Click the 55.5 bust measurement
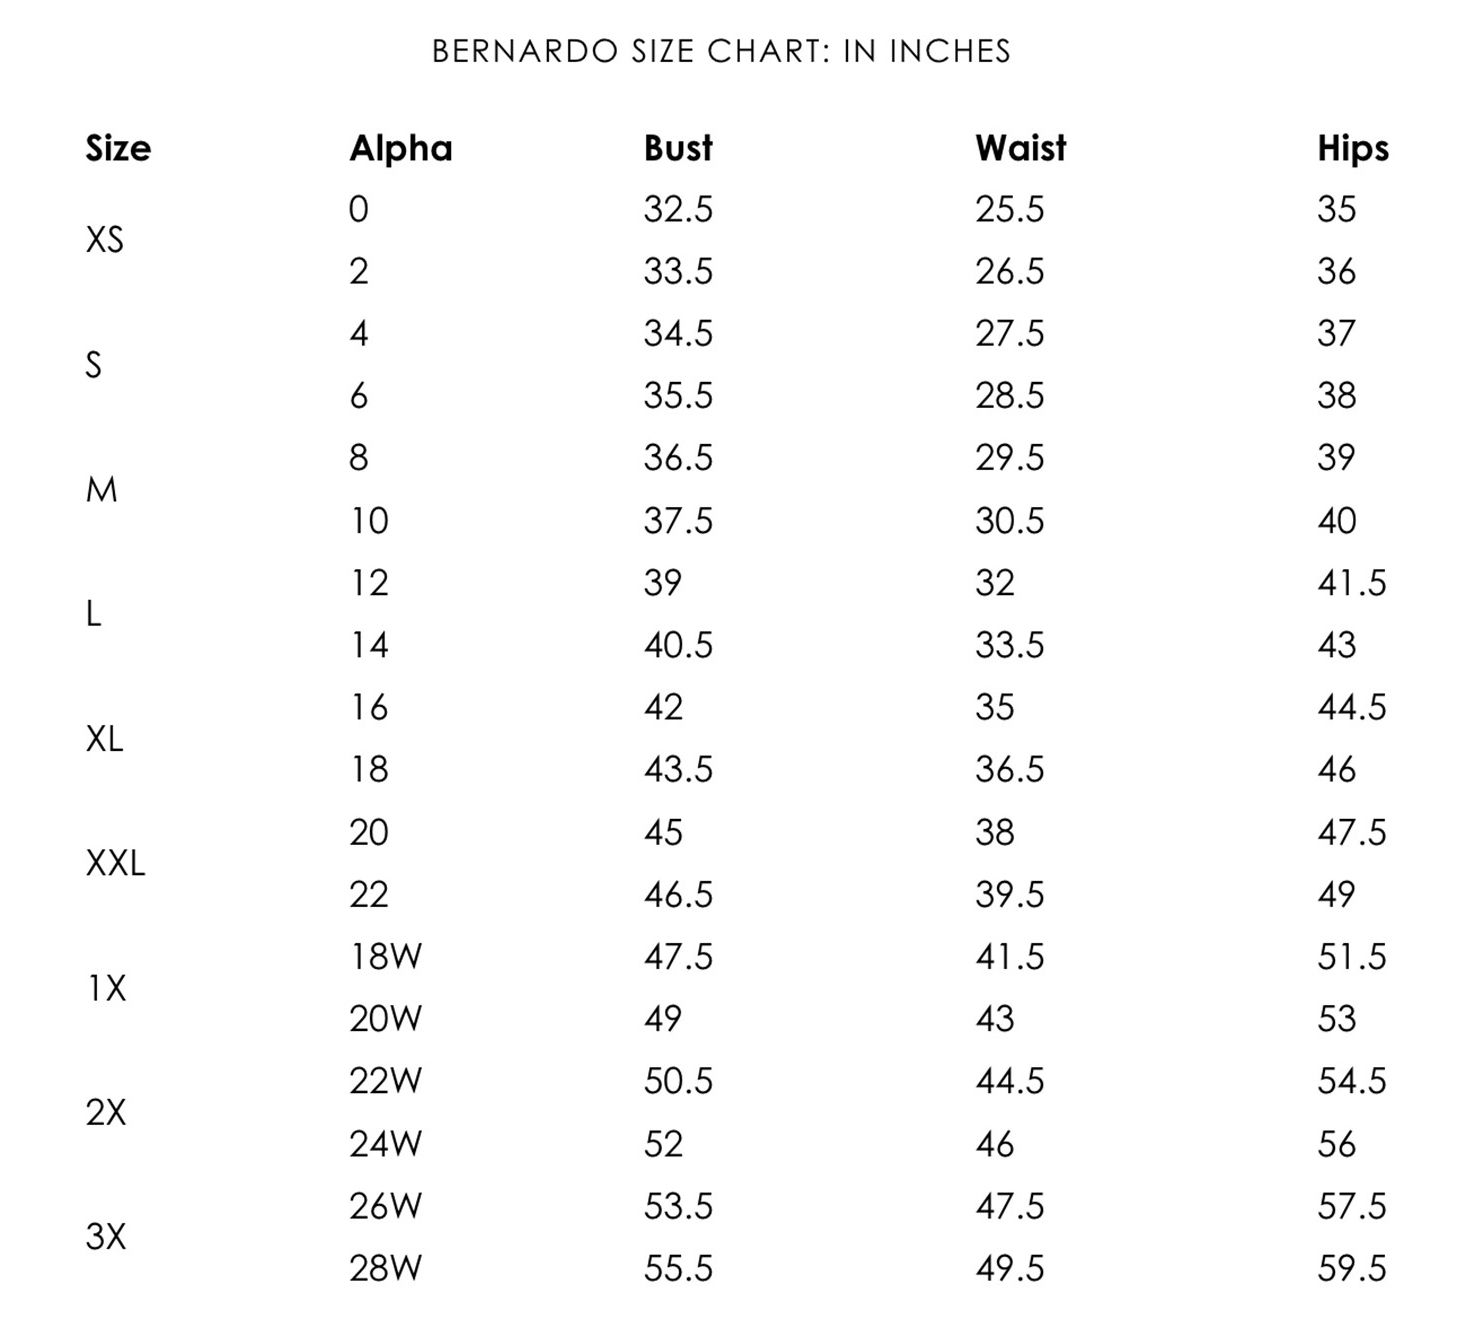1484x1319 pixels. [678, 1268]
